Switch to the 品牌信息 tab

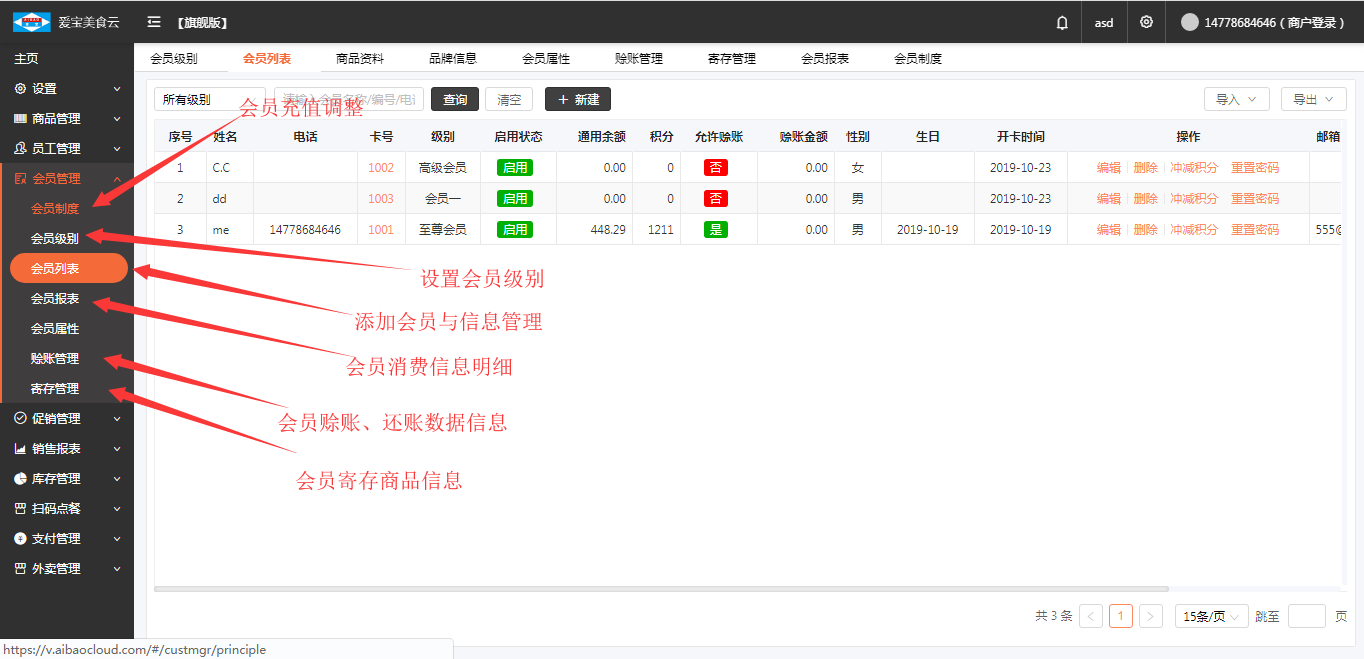(x=453, y=59)
